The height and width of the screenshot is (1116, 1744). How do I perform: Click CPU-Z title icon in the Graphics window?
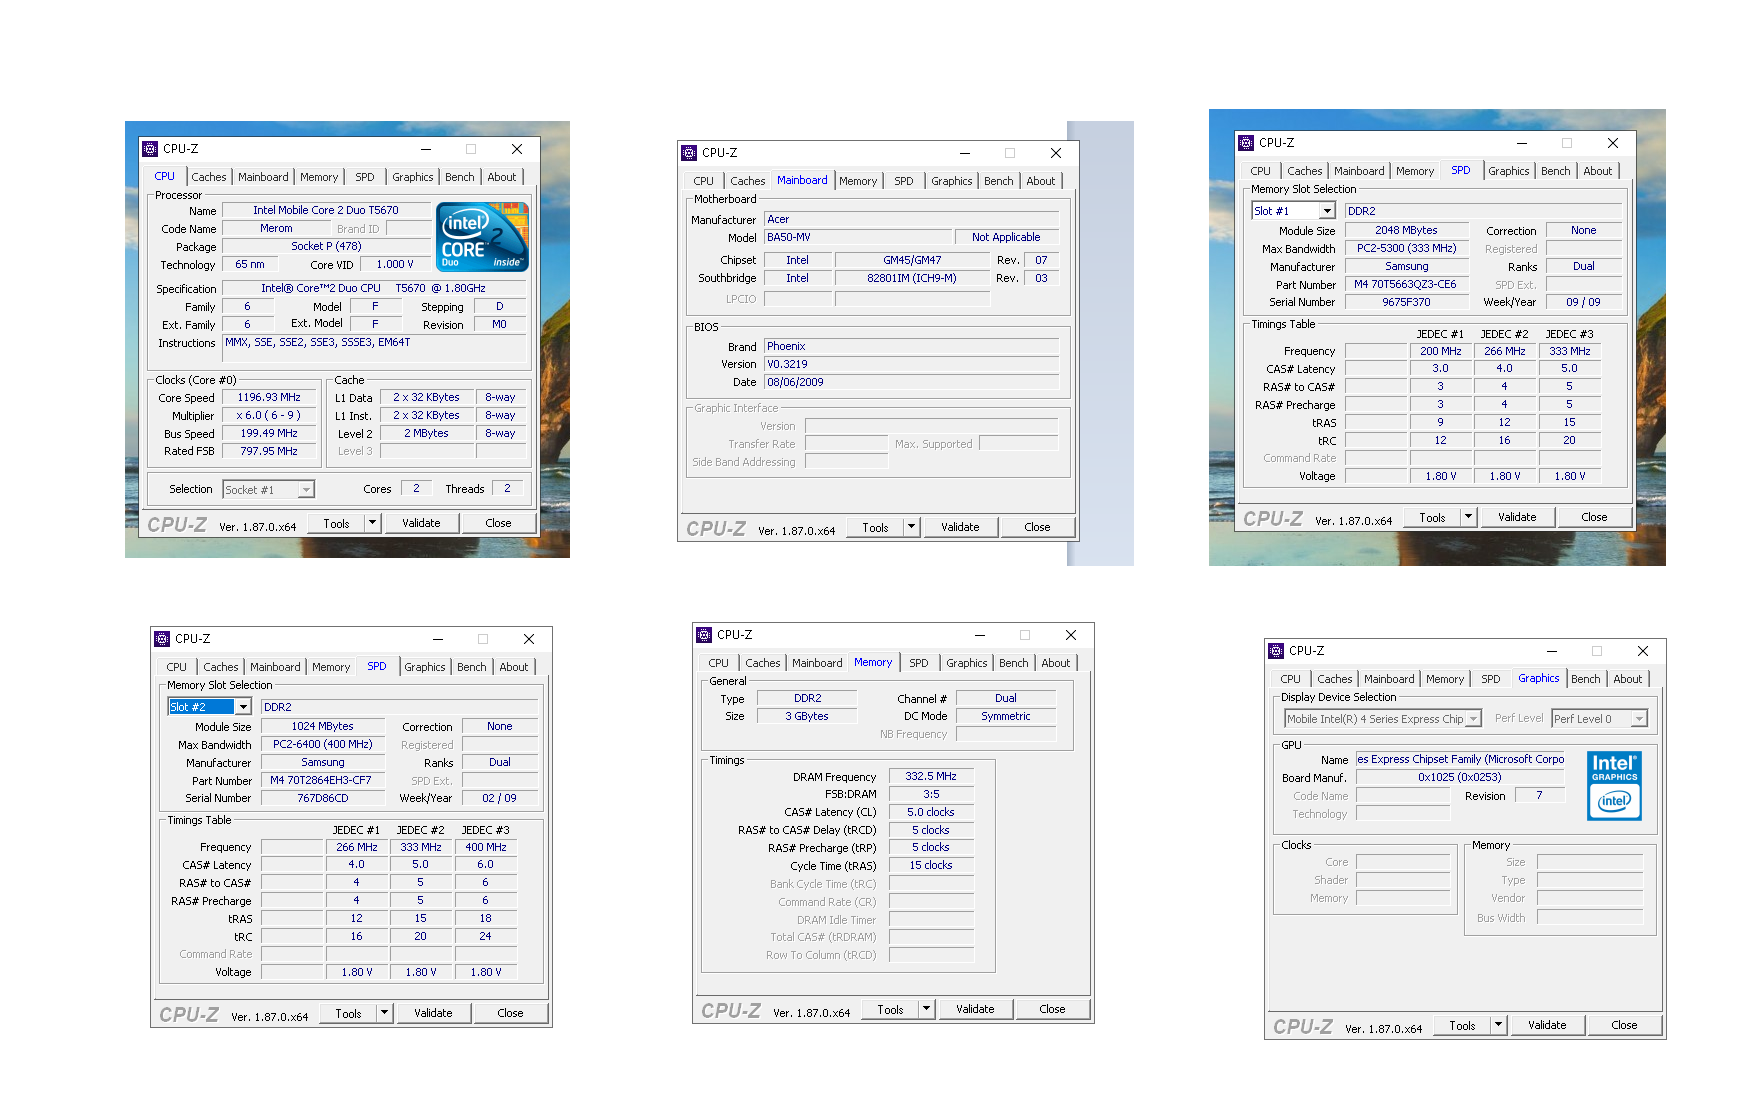[1276, 651]
